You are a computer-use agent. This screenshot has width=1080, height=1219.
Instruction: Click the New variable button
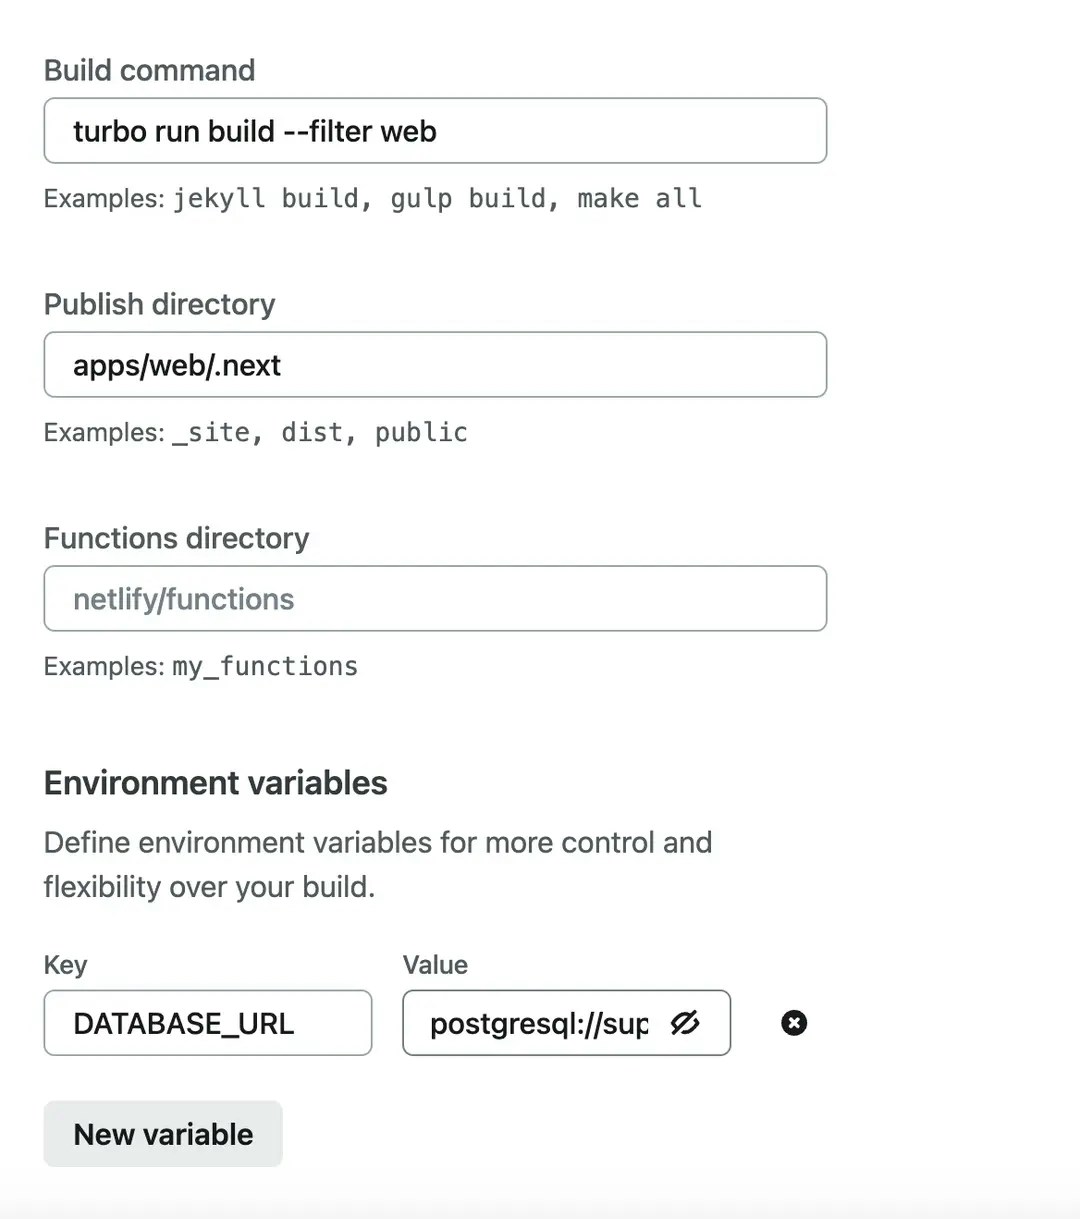pyautogui.click(x=163, y=1134)
